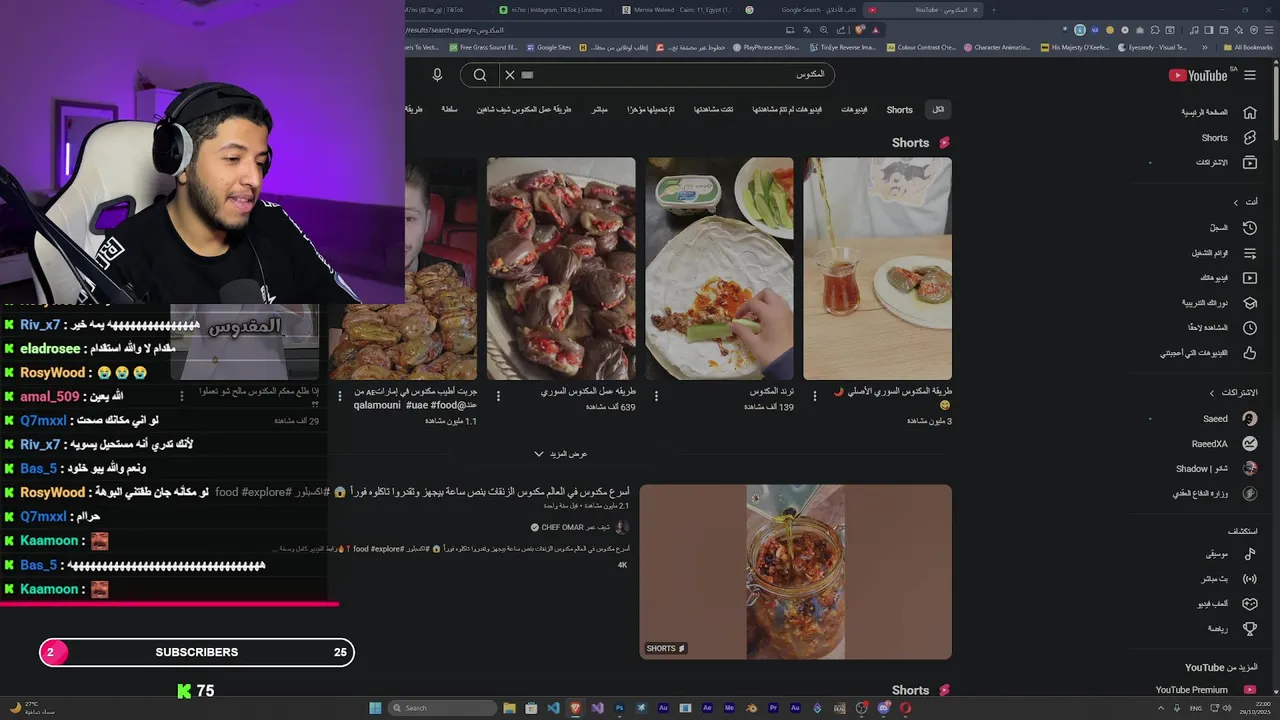Click the YouTube logo
This screenshot has width=1280, height=720.
pos(1198,75)
